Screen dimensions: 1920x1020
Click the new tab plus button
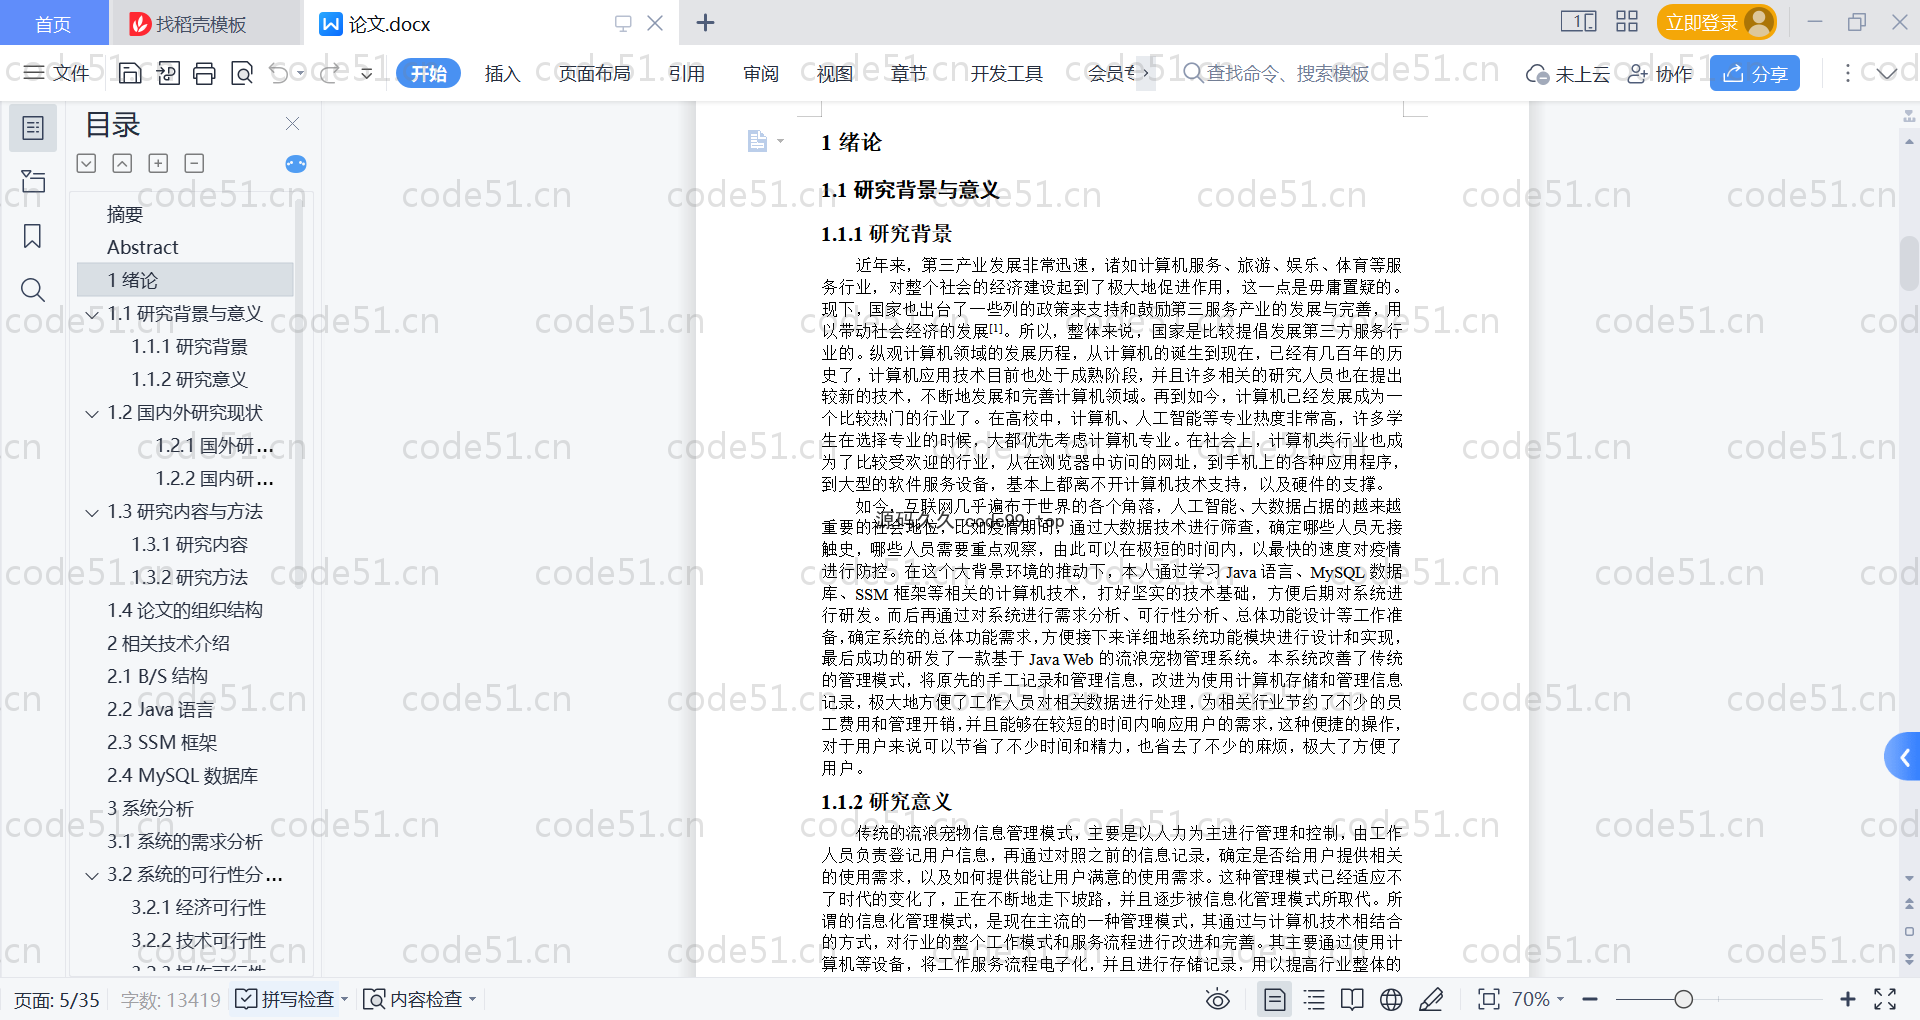[706, 23]
